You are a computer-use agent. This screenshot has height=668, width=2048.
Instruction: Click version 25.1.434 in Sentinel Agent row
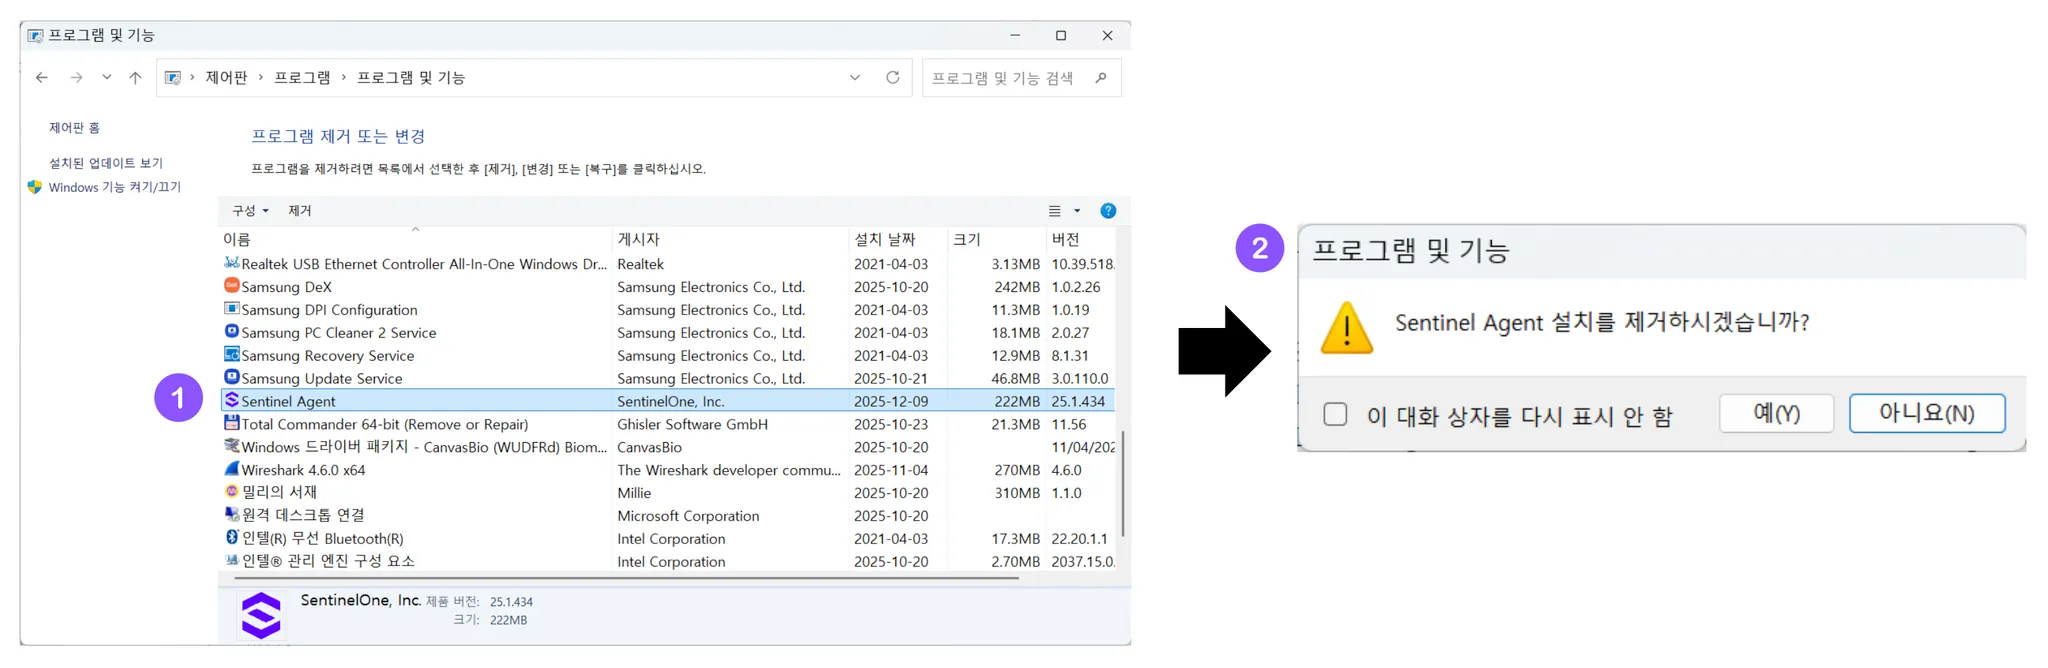(x=1078, y=401)
